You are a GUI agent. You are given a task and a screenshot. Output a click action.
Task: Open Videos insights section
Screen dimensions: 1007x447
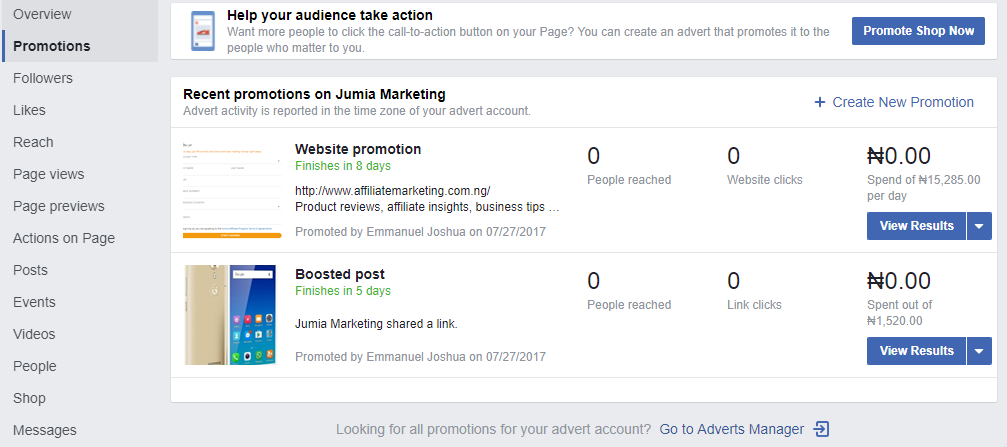(x=34, y=334)
